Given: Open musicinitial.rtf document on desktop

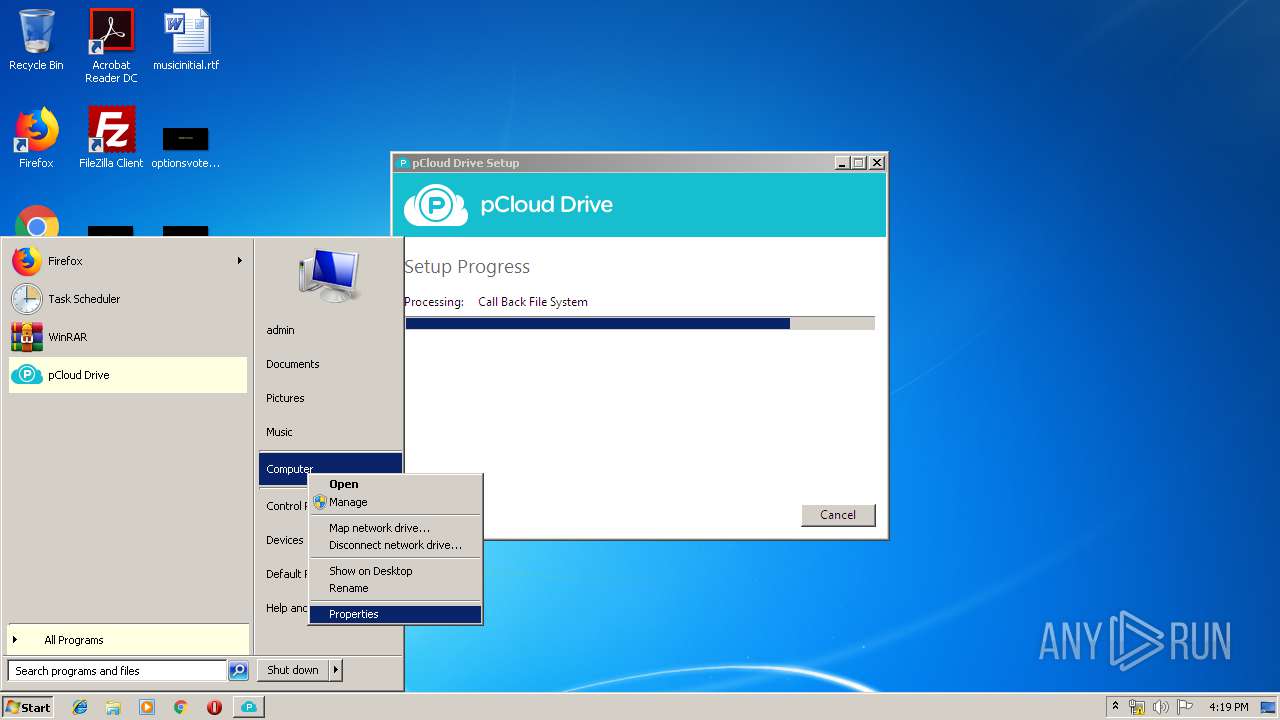Looking at the screenshot, I should pyautogui.click(x=186, y=40).
